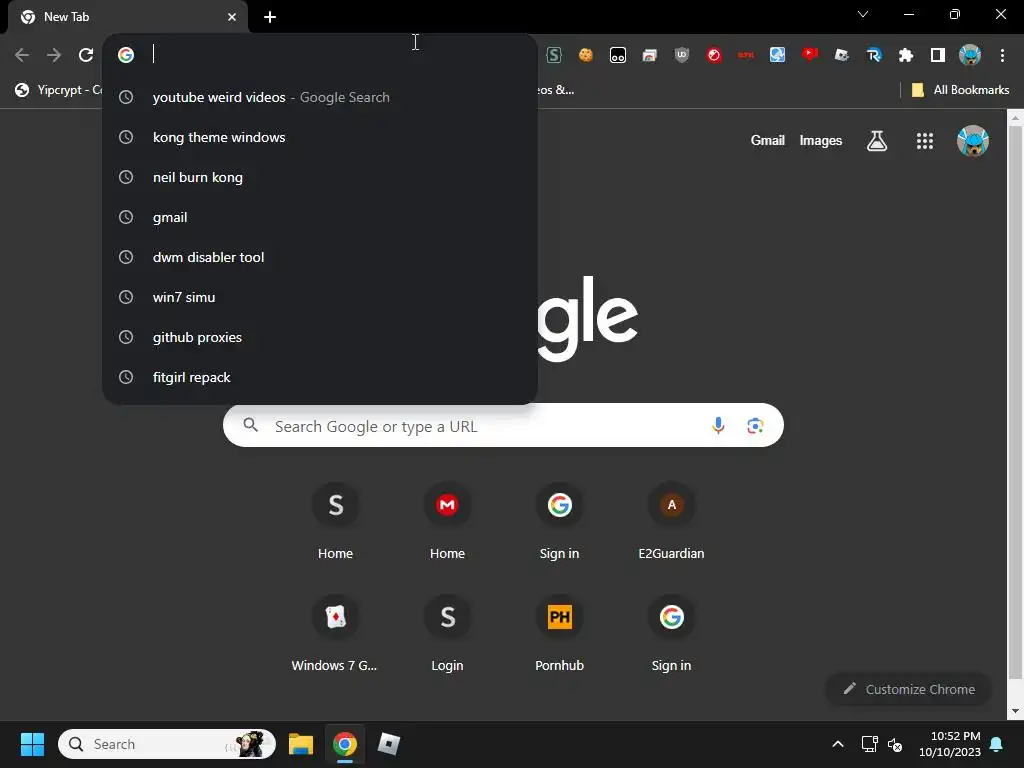Choose 'dwm disabler tool' suggestion
The height and width of the screenshot is (768, 1024).
[x=320, y=257]
